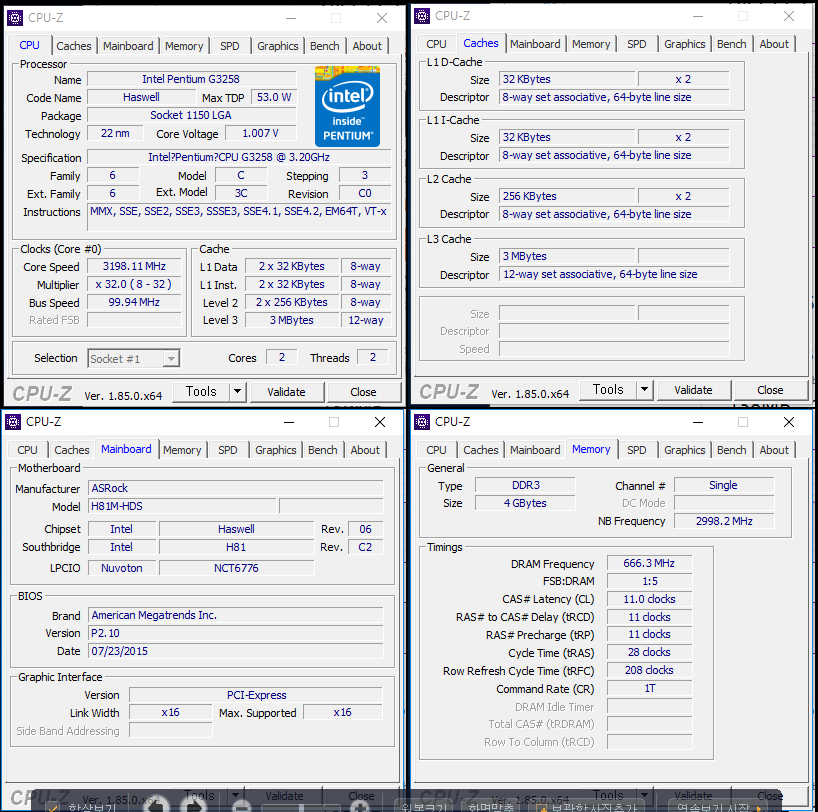Switch to Bench tab in CPU window
818x812 pixels.
click(x=324, y=46)
